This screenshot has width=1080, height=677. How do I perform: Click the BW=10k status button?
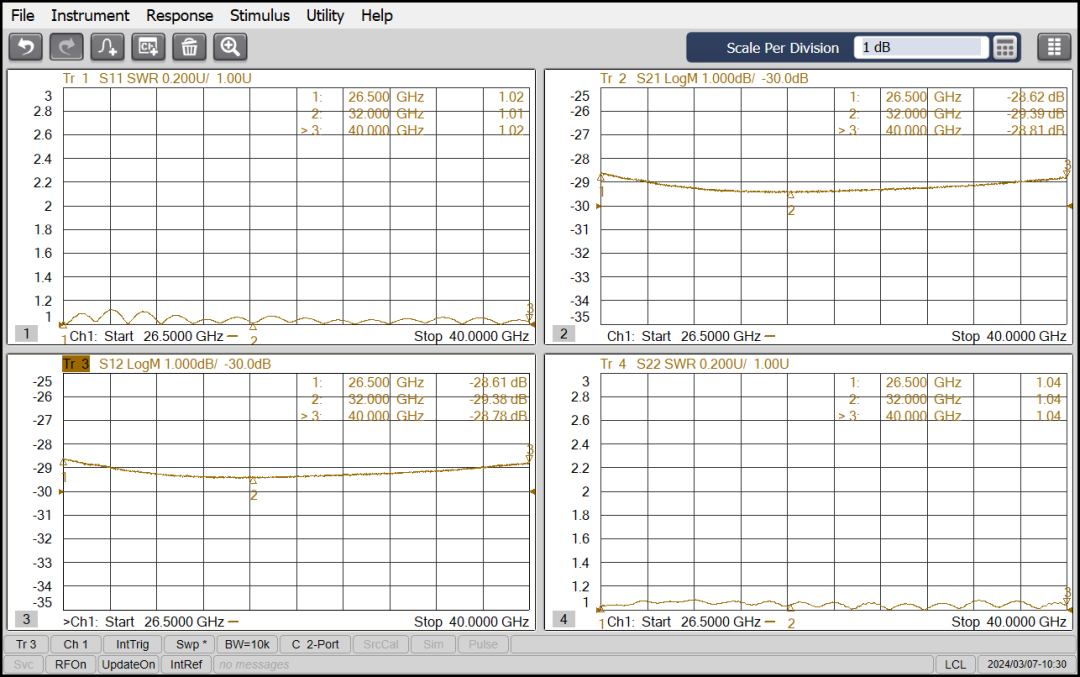click(247, 645)
